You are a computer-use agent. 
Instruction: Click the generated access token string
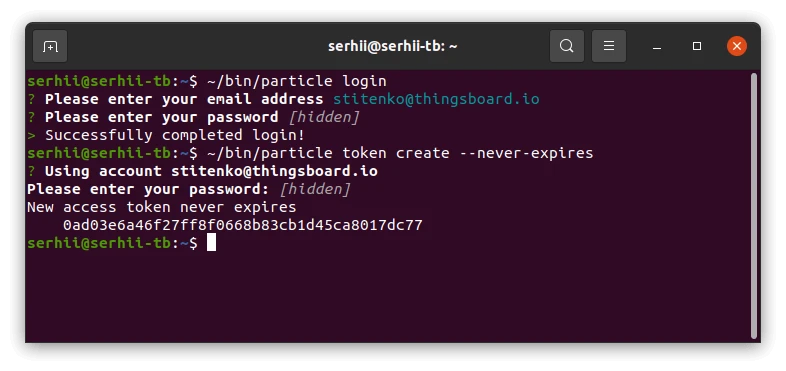[x=243, y=225]
